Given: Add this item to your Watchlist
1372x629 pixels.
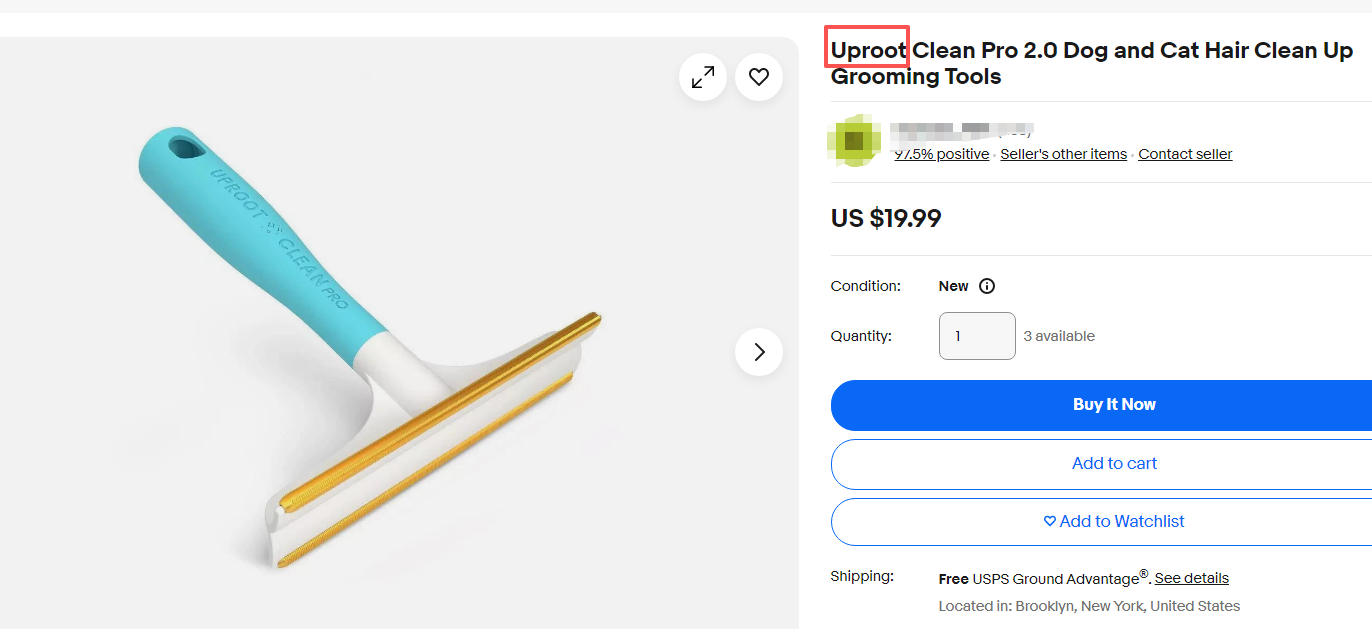Looking at the screenshot, I should tap(1113, 521).
